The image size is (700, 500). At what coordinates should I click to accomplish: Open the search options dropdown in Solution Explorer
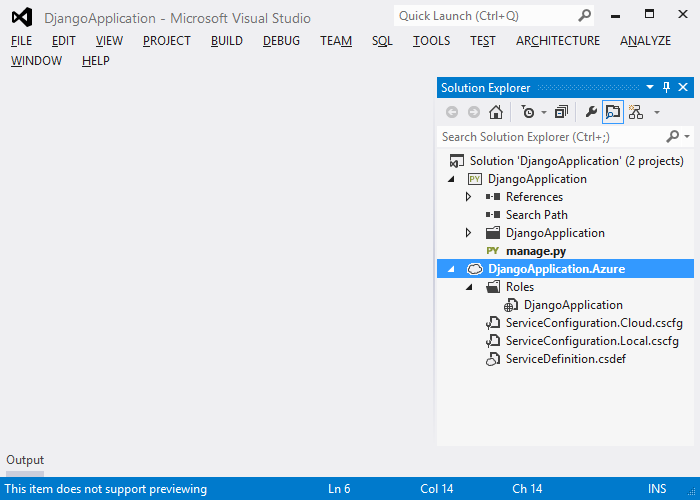coord(687,137)
